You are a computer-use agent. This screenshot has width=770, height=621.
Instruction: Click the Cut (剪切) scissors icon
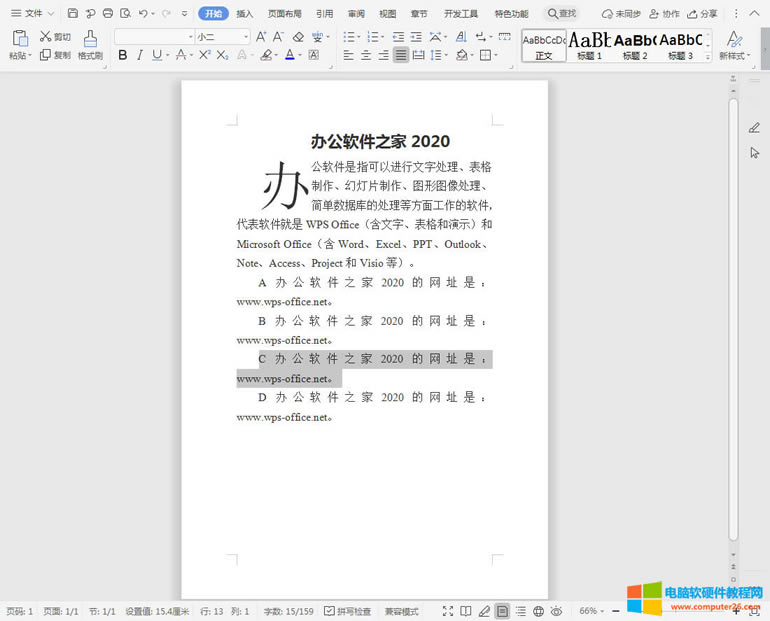46,36
